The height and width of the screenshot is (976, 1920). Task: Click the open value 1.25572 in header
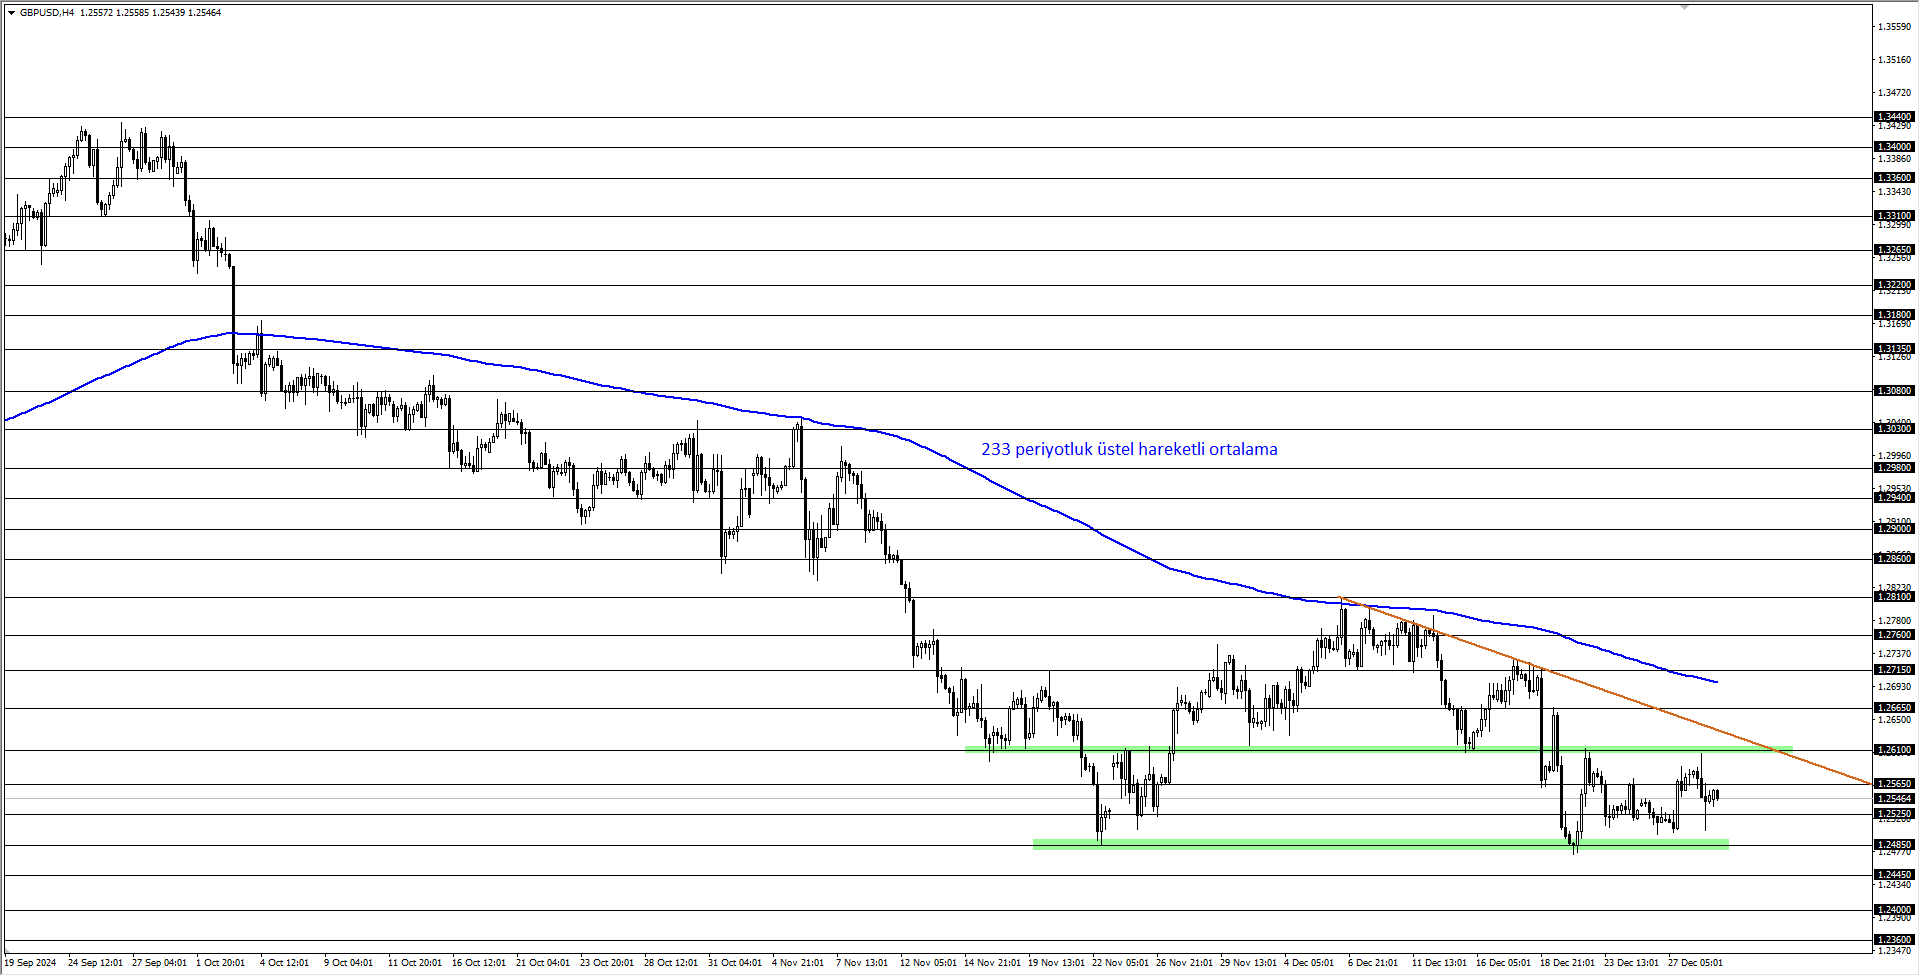(x=97, y=13)
